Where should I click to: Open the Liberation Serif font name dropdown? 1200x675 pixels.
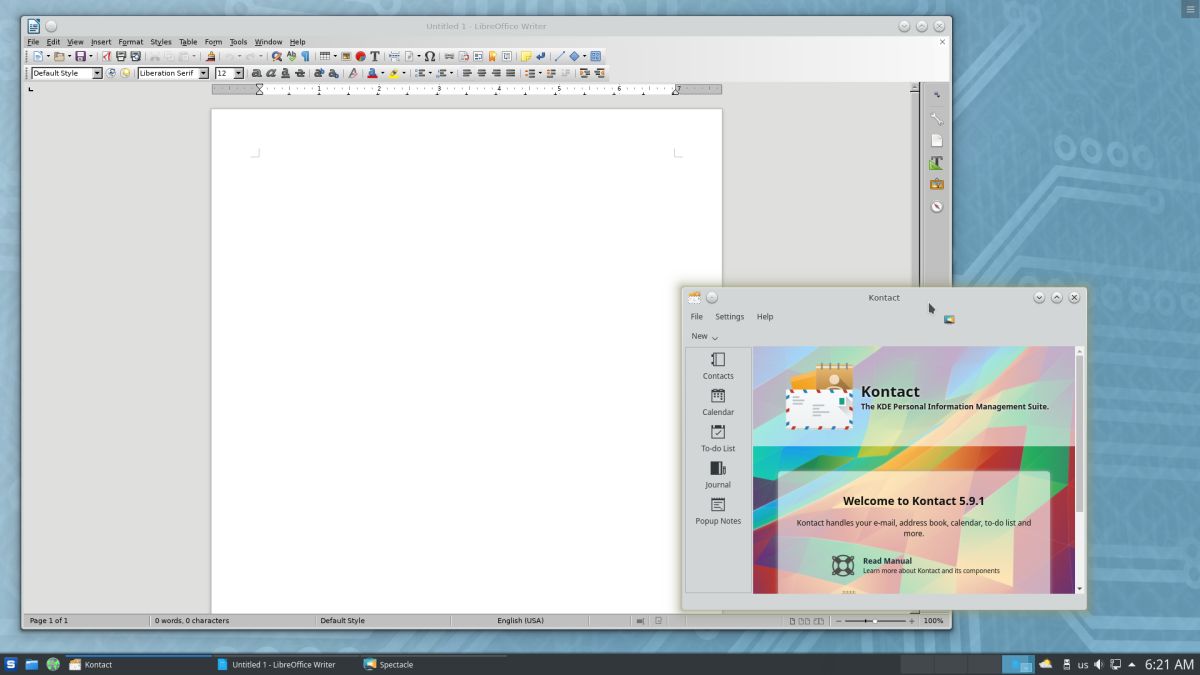pos(204,73)
